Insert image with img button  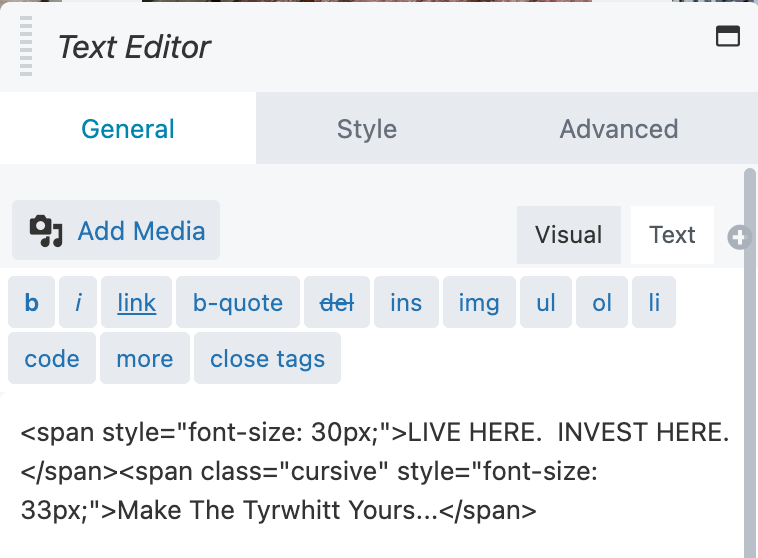[x=479, y=302]
